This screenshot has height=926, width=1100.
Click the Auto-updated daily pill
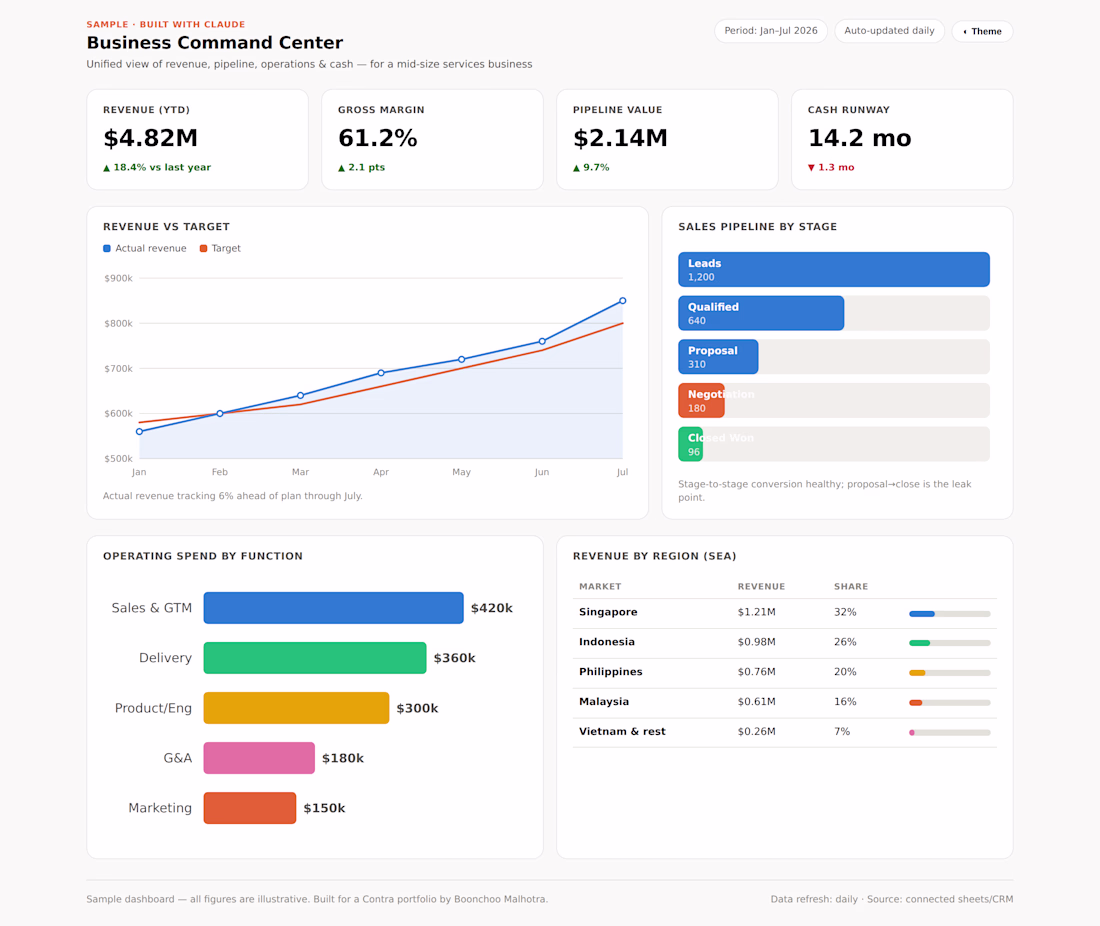[x=889, y=31]
